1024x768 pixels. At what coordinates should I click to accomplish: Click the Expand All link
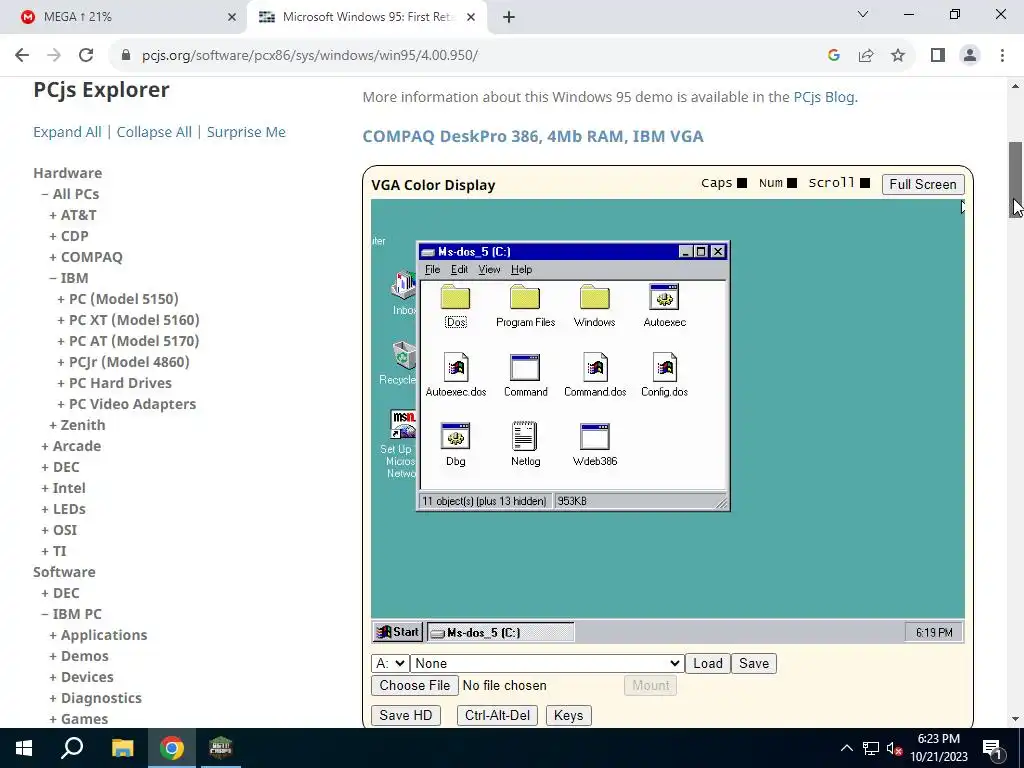point(67,132)
